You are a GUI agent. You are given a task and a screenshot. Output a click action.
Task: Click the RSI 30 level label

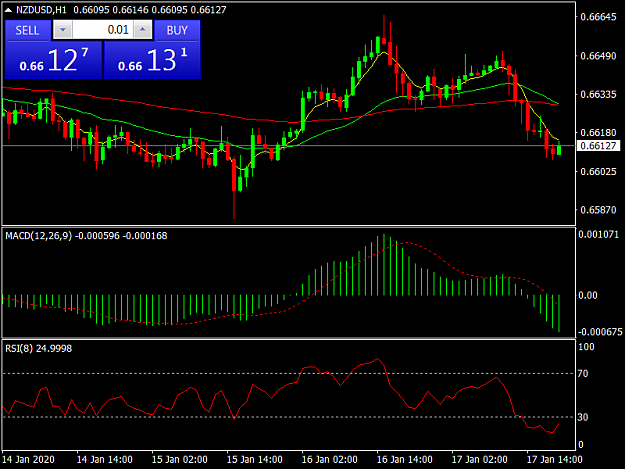coord(583,417)
